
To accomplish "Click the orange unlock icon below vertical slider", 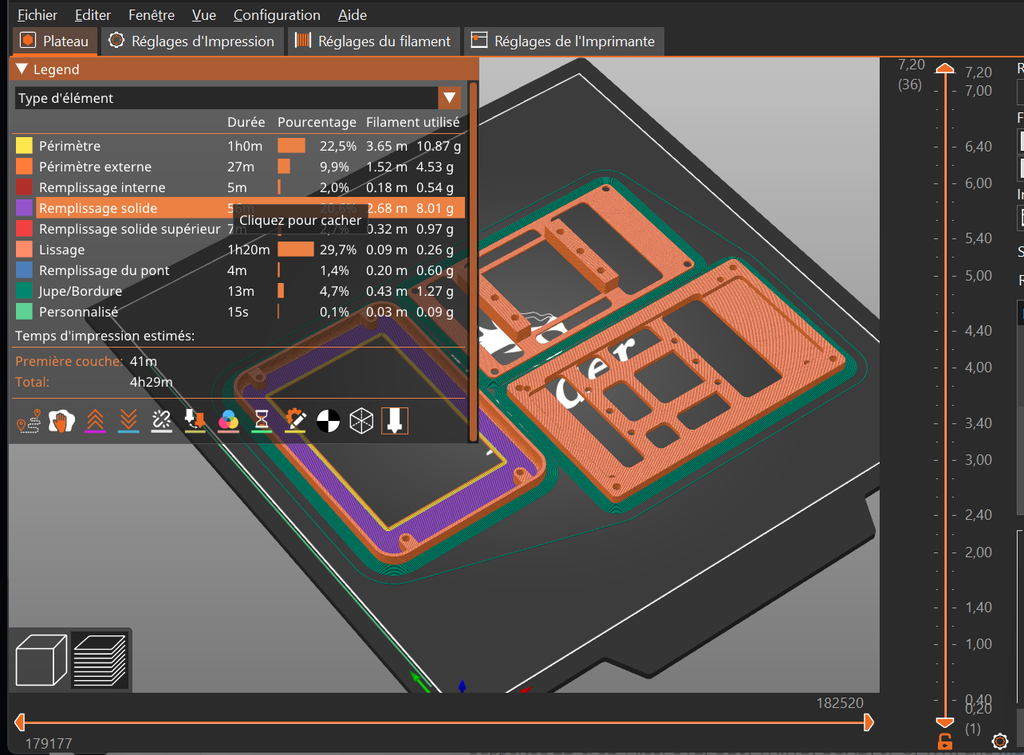I will 944,741.
